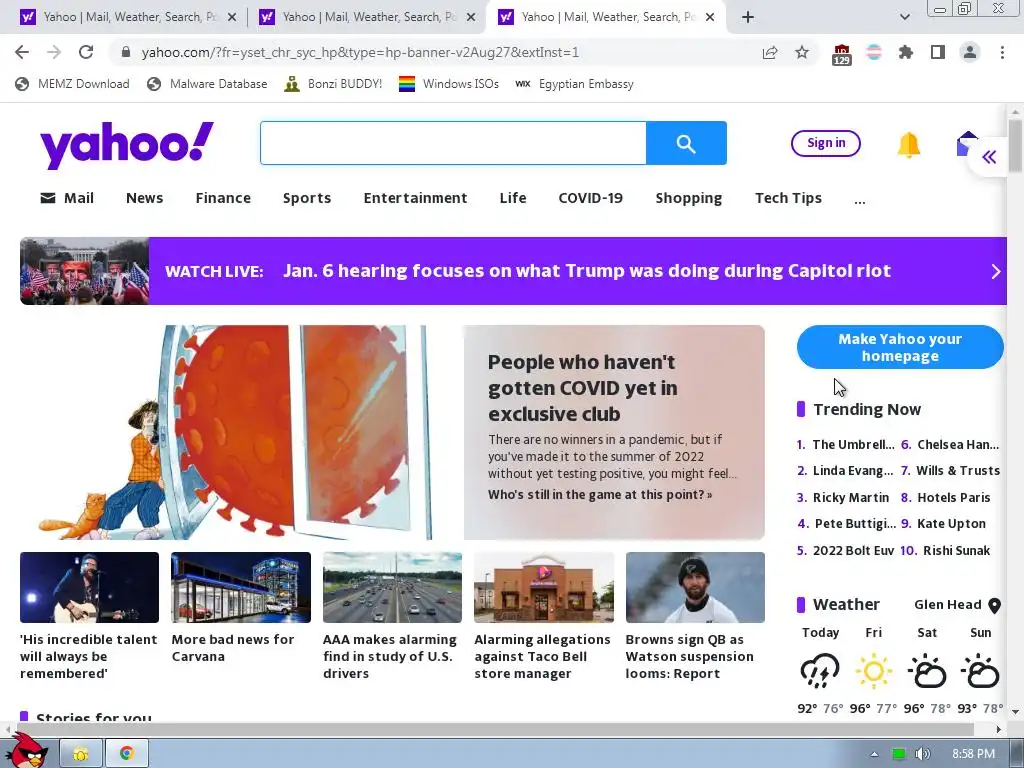Open the MEMZ Download bookmark
The height and width of the screenshot is (768, 1024).
click(72, 84)
